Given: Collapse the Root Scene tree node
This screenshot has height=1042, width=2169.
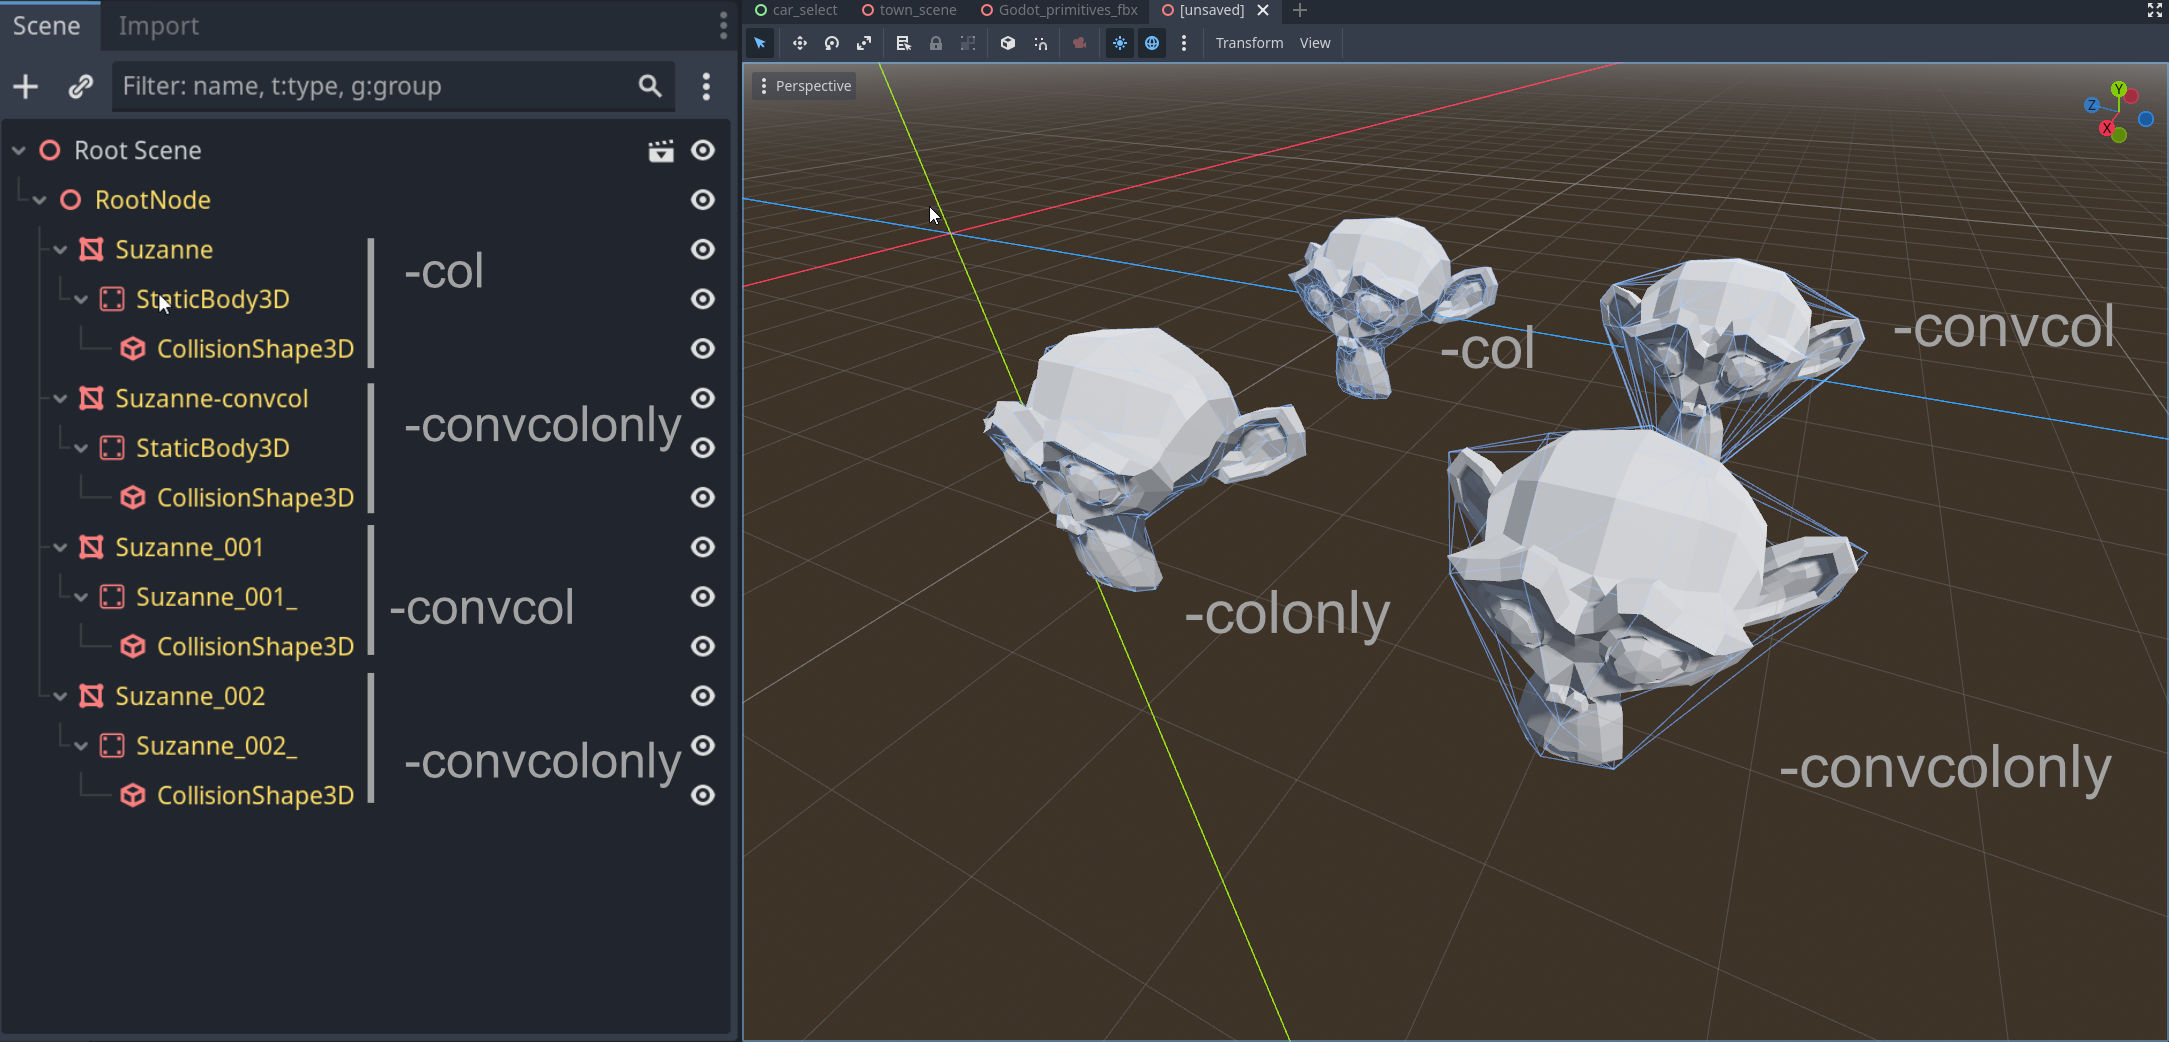Looking at the screenshot, I should click(19, 151).
